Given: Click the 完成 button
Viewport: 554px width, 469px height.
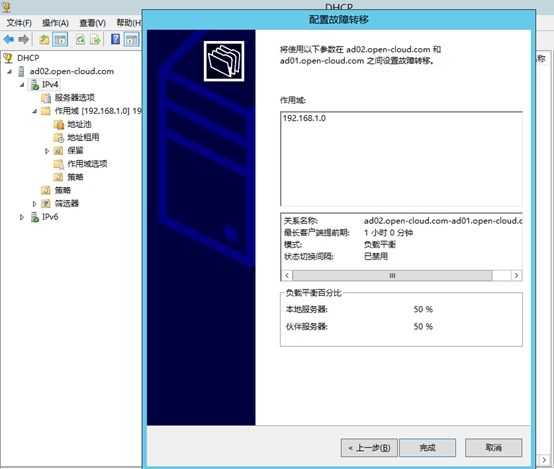Looking at the screenshot, I should [x=428, y=448].
